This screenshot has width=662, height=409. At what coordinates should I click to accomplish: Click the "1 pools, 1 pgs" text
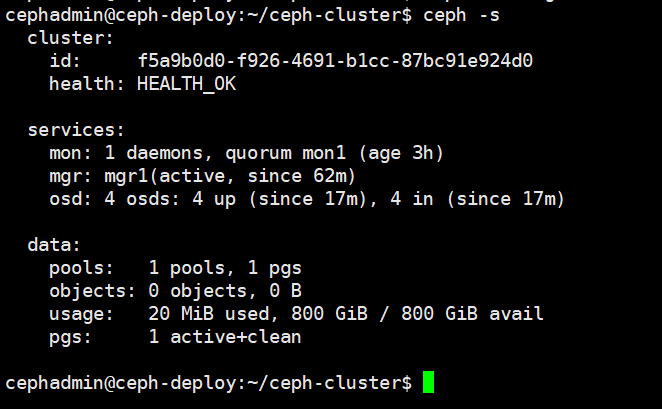(225, 268)
